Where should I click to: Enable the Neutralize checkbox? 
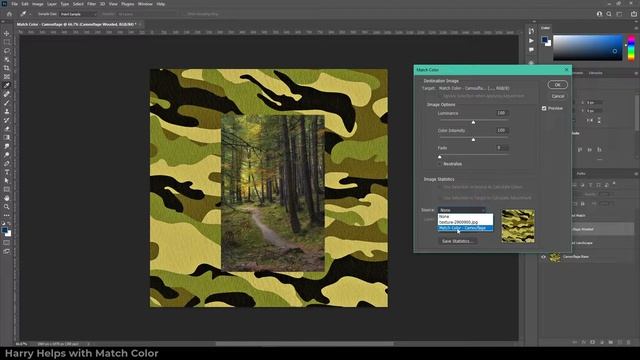[440, 164]
